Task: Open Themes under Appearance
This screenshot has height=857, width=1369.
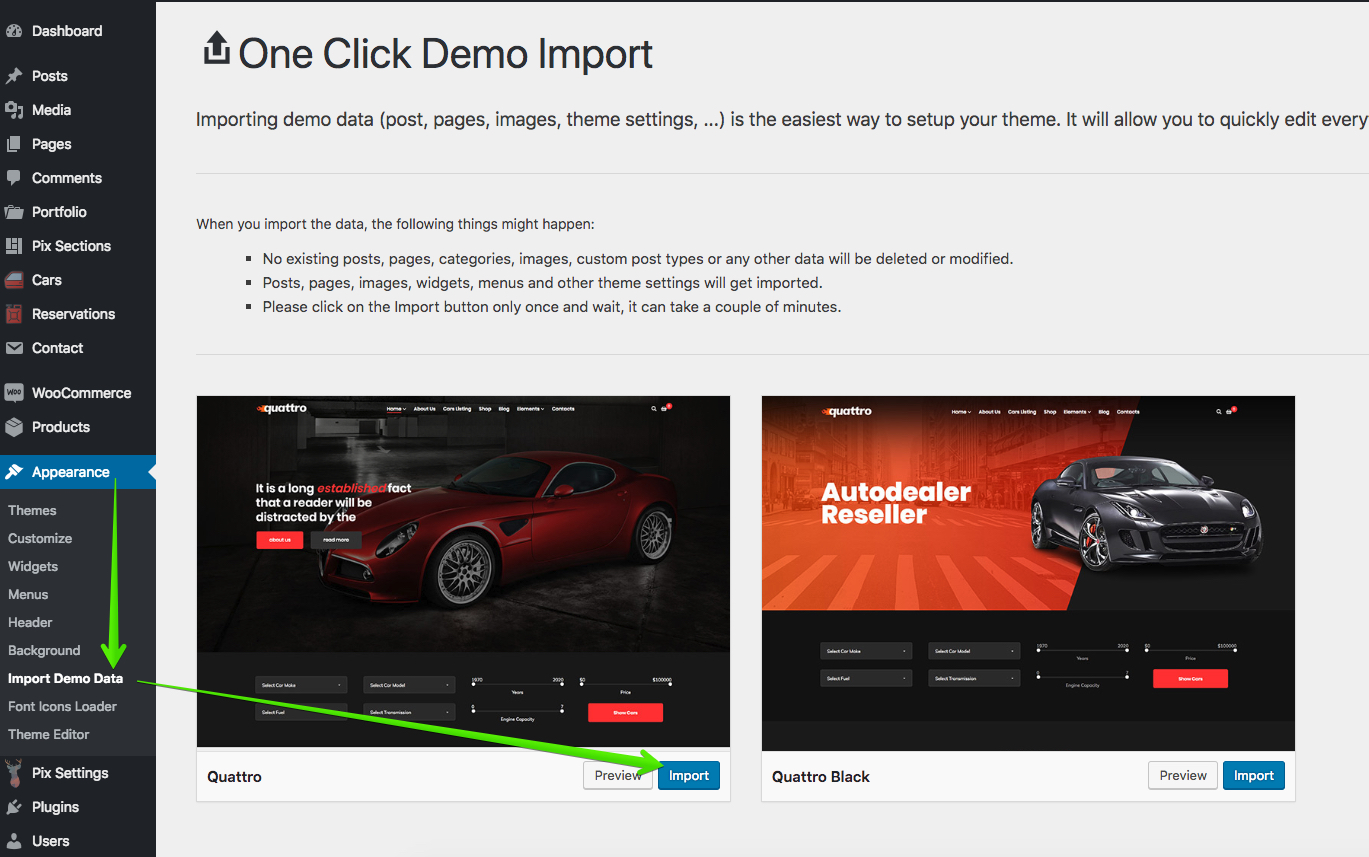Action: click(x=32, y=510)
